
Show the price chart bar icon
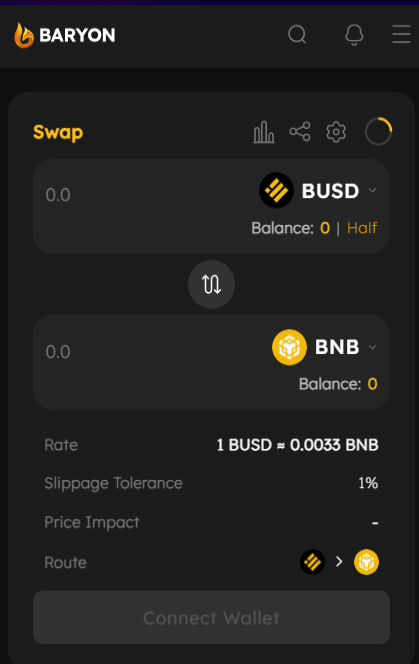pyautogui.click(x=264, y=132)
